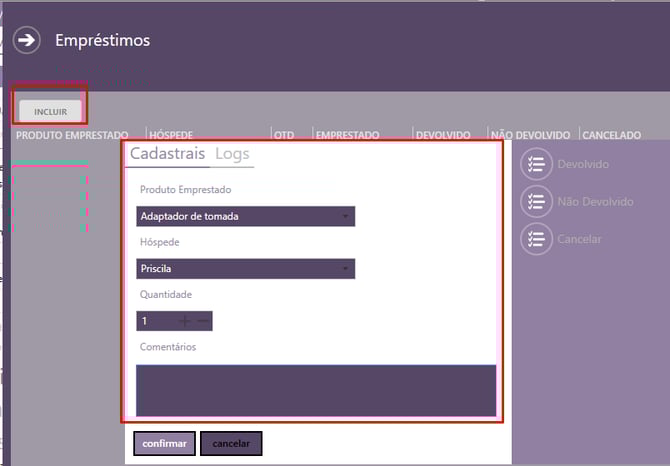Click the Cancelar checklist icon
Screen dimensions: 670x466
tap(537, 239)
